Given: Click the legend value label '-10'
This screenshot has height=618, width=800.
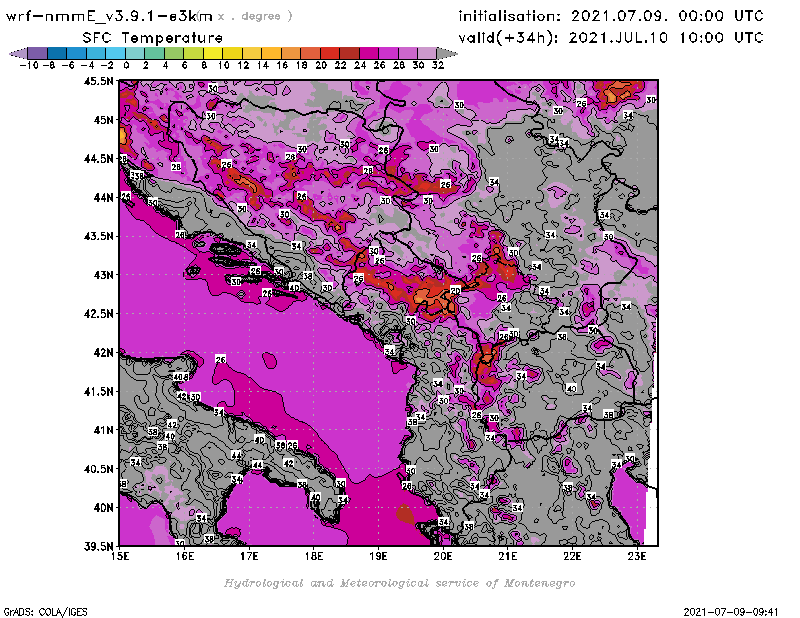Looking at the screenshot, I should point(29,65).
